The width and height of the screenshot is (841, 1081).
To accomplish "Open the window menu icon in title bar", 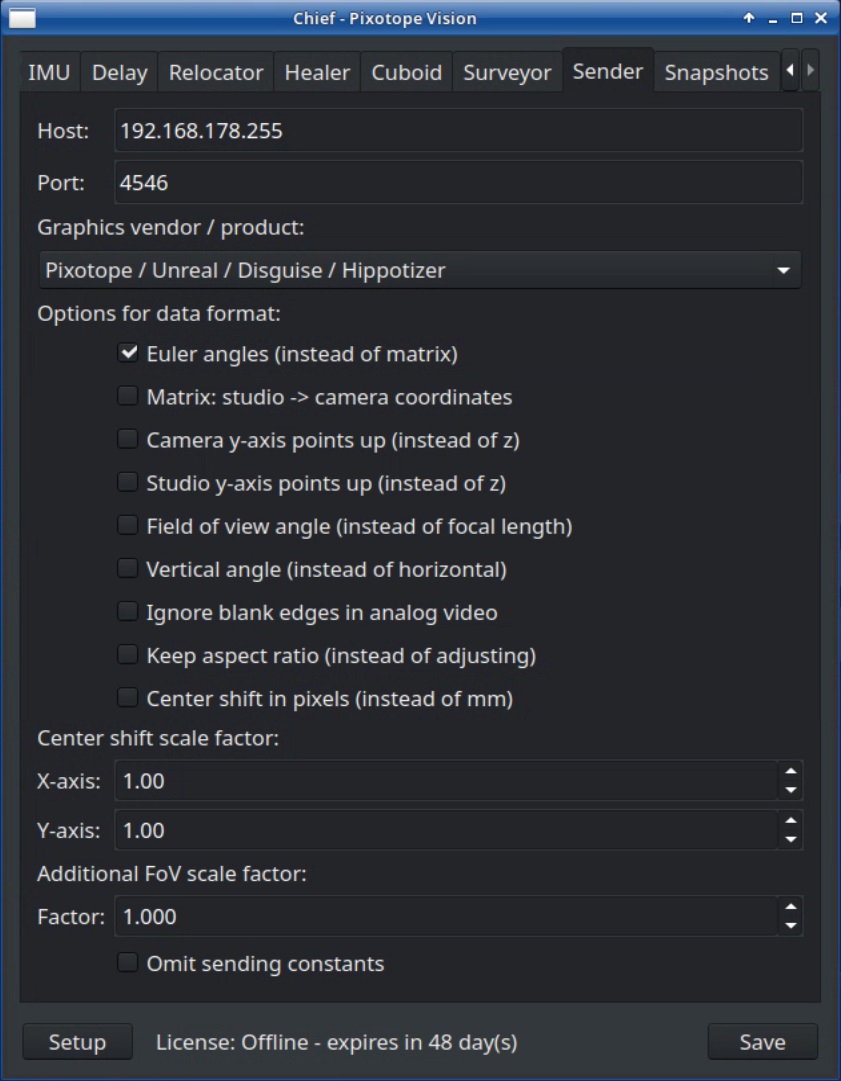I will (x=22, y=18).
